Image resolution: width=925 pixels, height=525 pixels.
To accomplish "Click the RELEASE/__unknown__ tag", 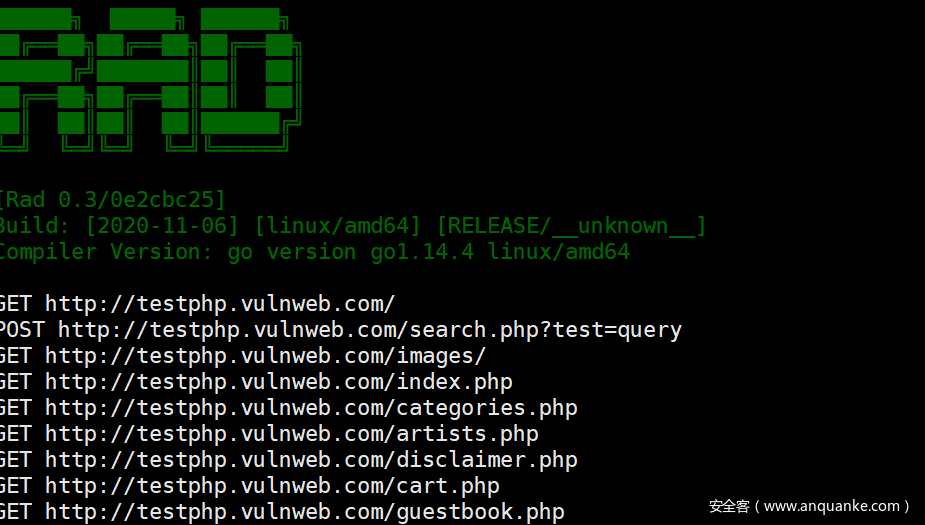I will (x=571, y=226).
